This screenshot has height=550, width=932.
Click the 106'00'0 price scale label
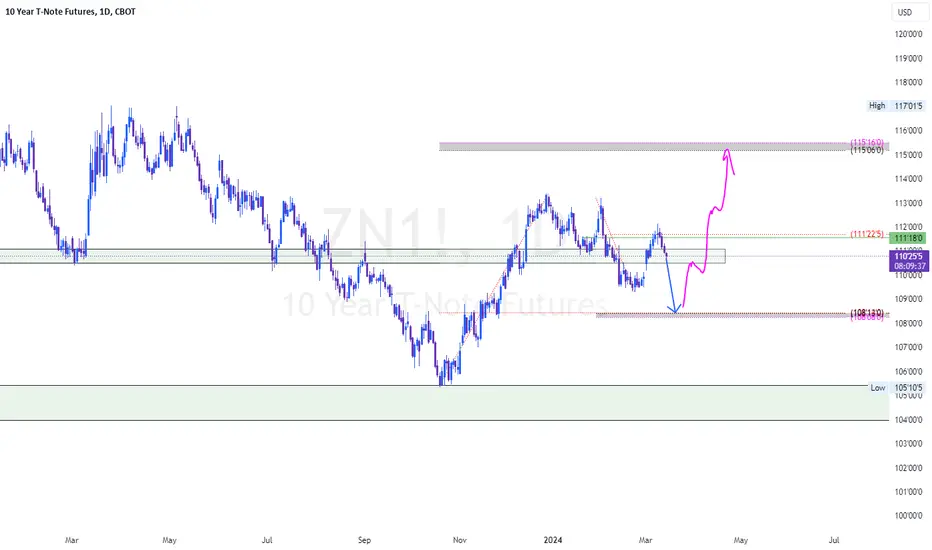pyautogui.click(x=908, y=372)
